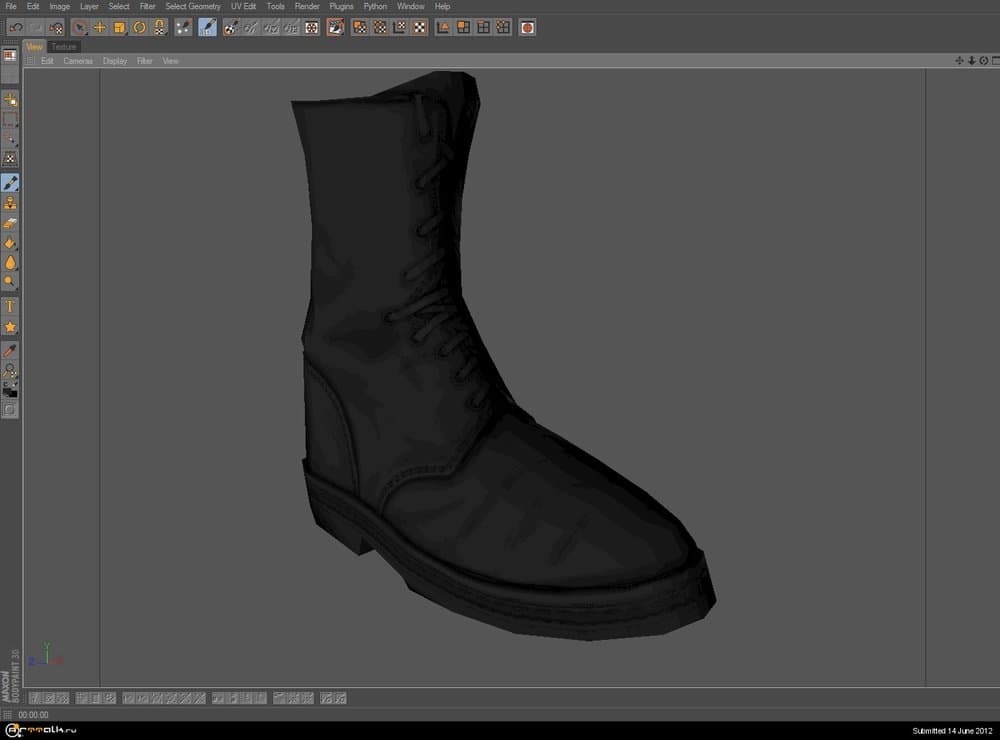Click the Rotate tool in top toolbar
Image resolution: width=1000 pixels, height=740 pixels.
[x=139, y=28]
